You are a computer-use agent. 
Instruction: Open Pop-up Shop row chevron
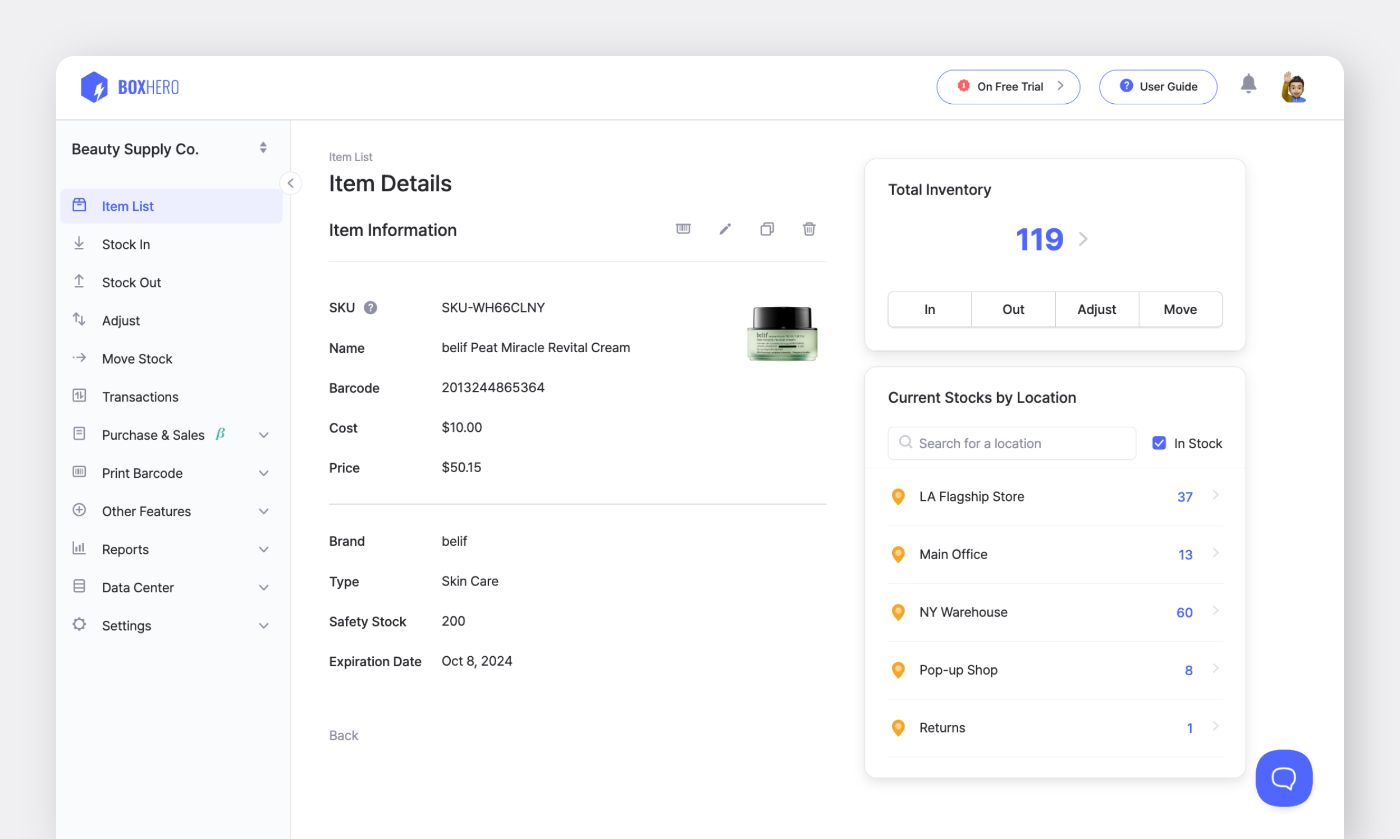(1215, 670)
